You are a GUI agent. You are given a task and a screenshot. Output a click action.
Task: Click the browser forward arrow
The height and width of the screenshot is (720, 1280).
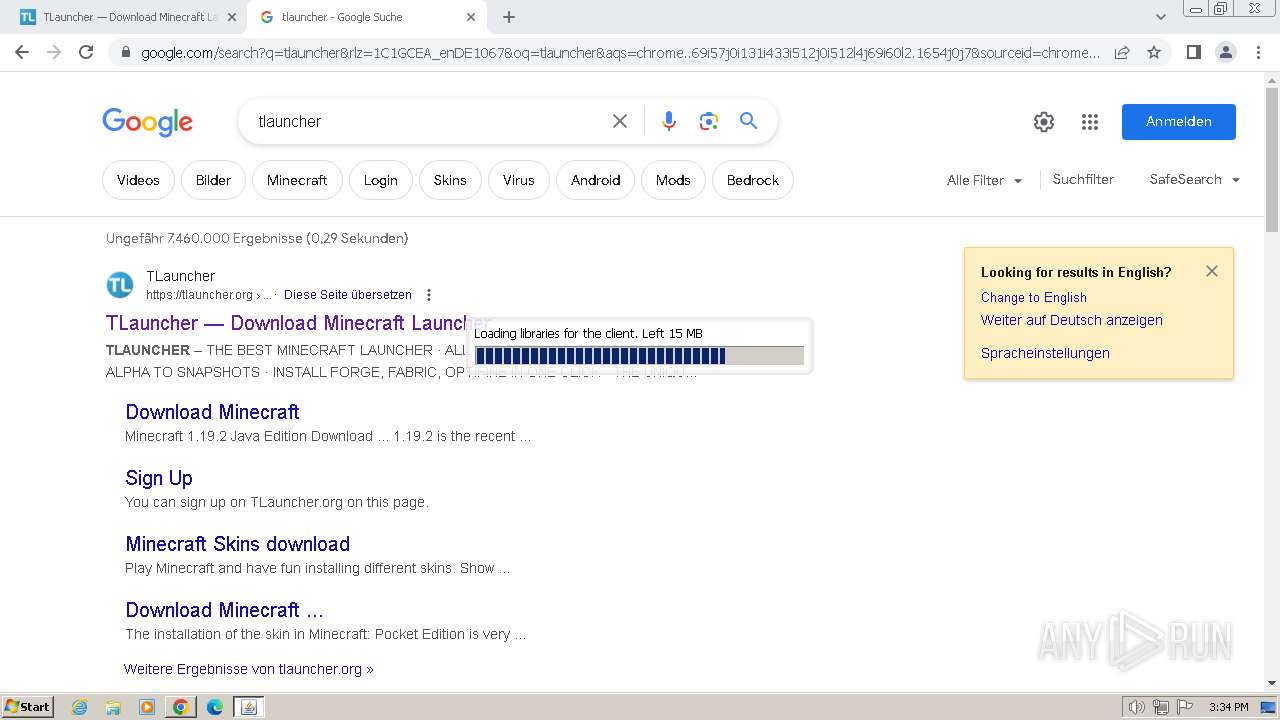point(54,52)
